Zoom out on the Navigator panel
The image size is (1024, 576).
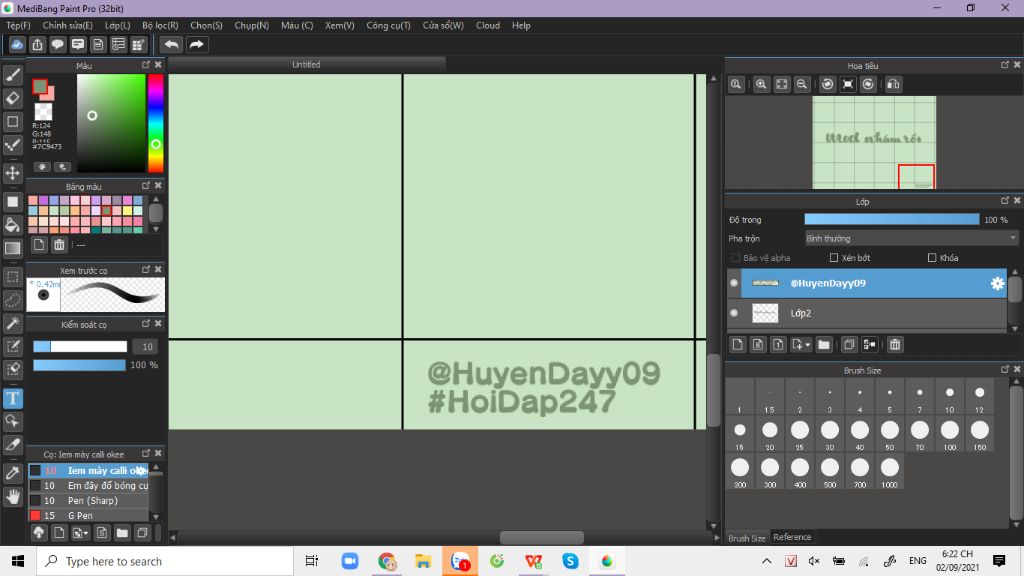(x=802, y=84)
